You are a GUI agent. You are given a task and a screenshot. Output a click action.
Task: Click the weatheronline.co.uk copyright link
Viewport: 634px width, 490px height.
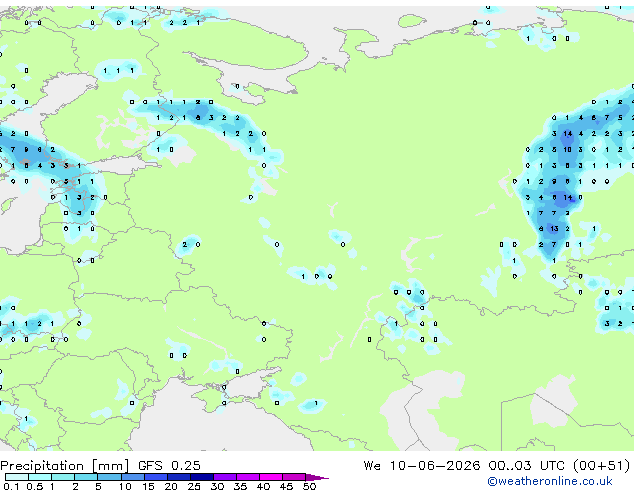tap(550, 481)
